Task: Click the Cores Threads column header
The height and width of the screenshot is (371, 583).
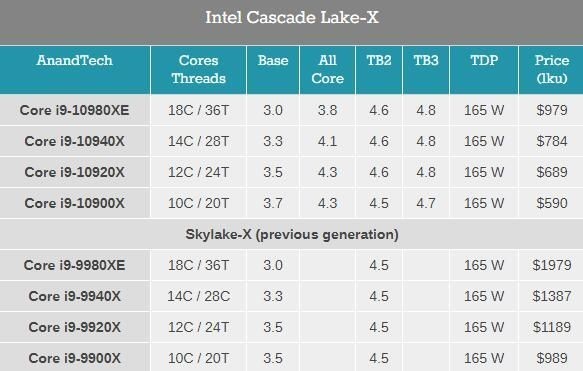Action: click(199, 70)
